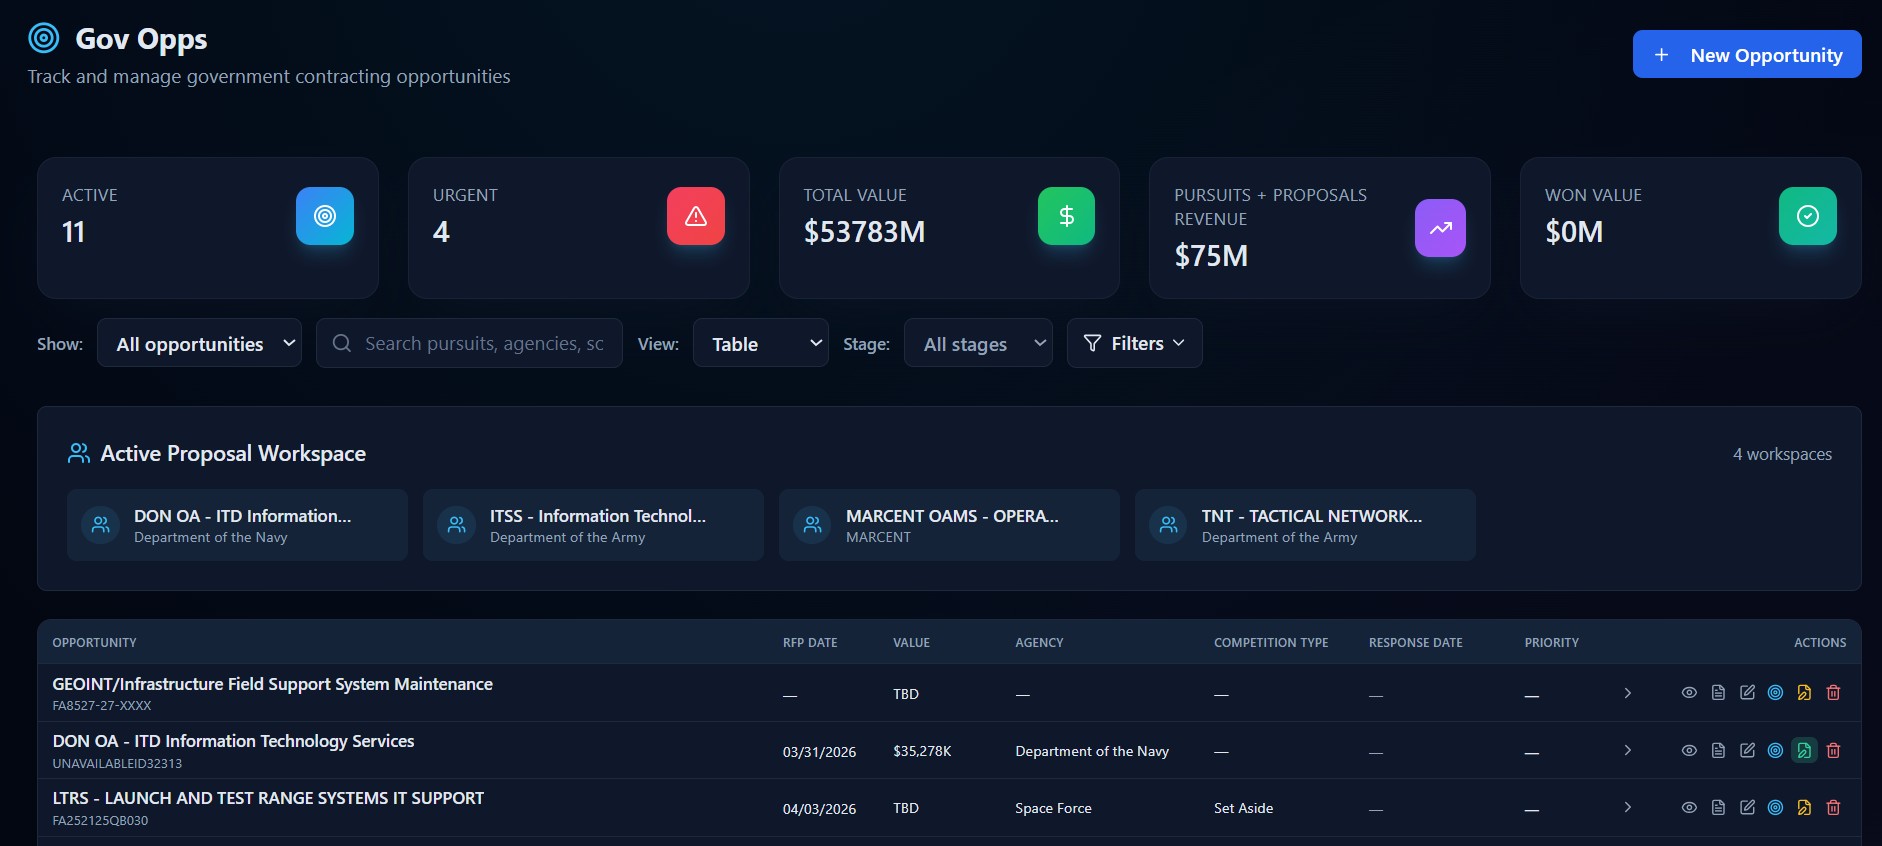Expand the 'All stages' Stage dropdown
The height and width of the screenshot is (846, 1882).
coord(978,344)
